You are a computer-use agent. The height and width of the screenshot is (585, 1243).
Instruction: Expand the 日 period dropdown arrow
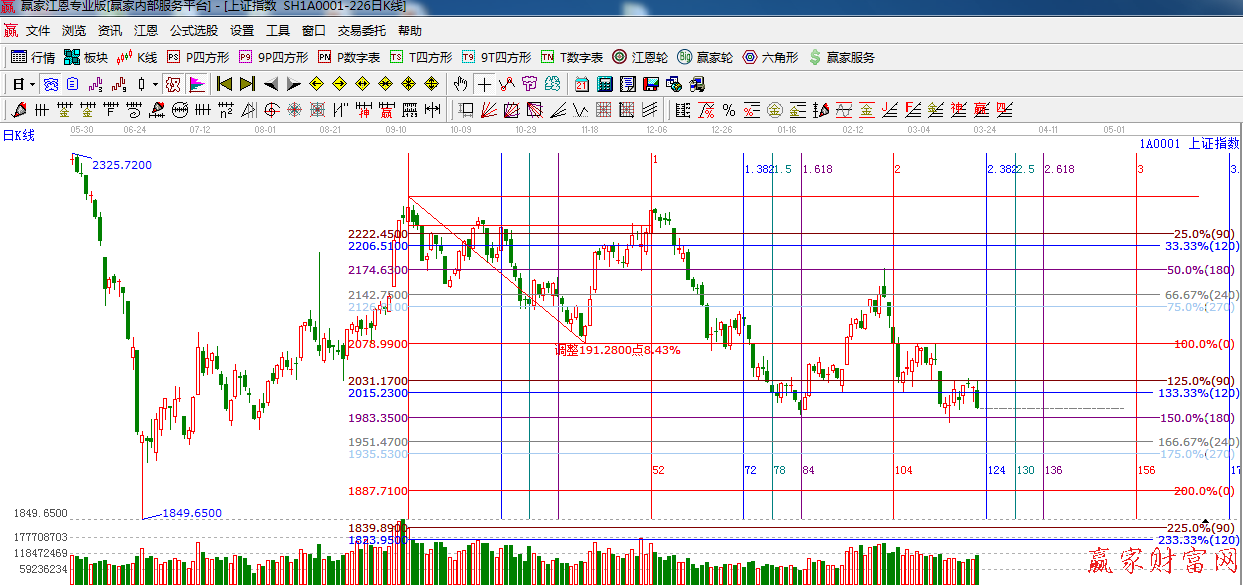(x=32, y=84)
